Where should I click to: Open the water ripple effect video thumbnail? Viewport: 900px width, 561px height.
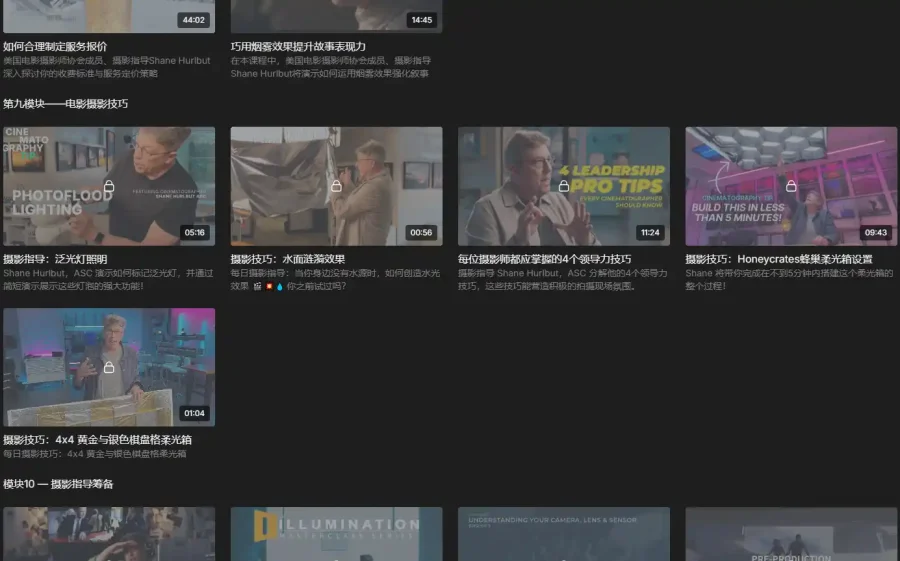pos(336,186)
